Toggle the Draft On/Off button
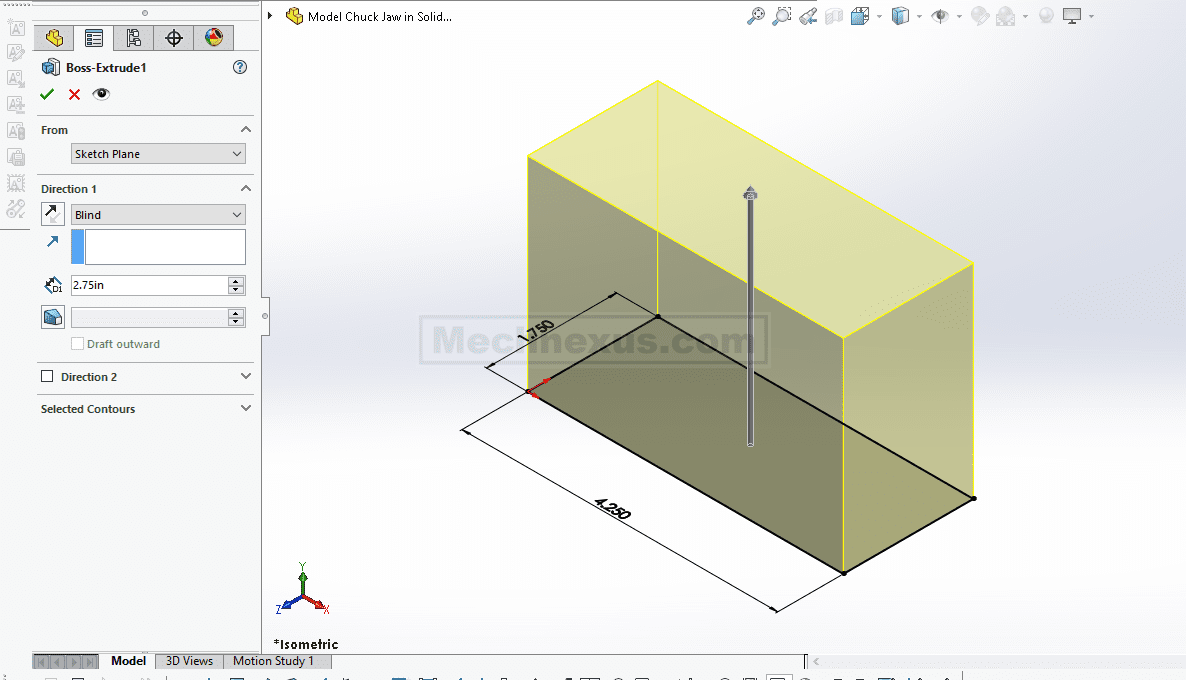The height and width of the screenshot is (680, 1186). pyautogui.click(x=52, y=317)
